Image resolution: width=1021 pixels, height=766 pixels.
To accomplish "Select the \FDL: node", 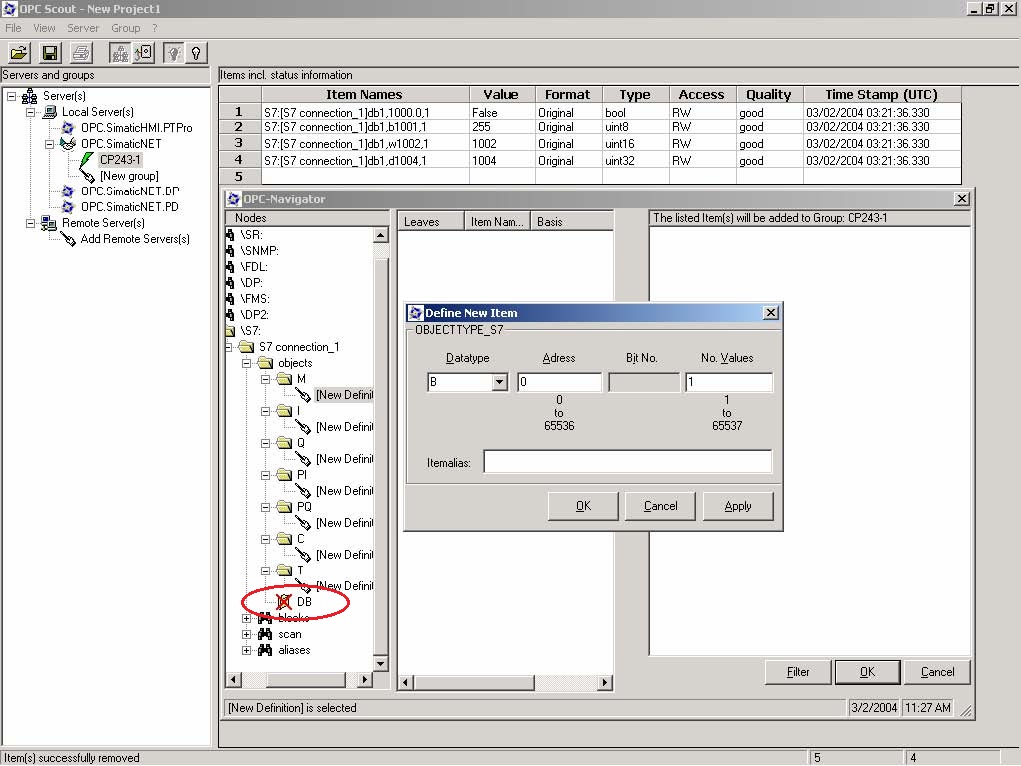I will click(253, 266).
